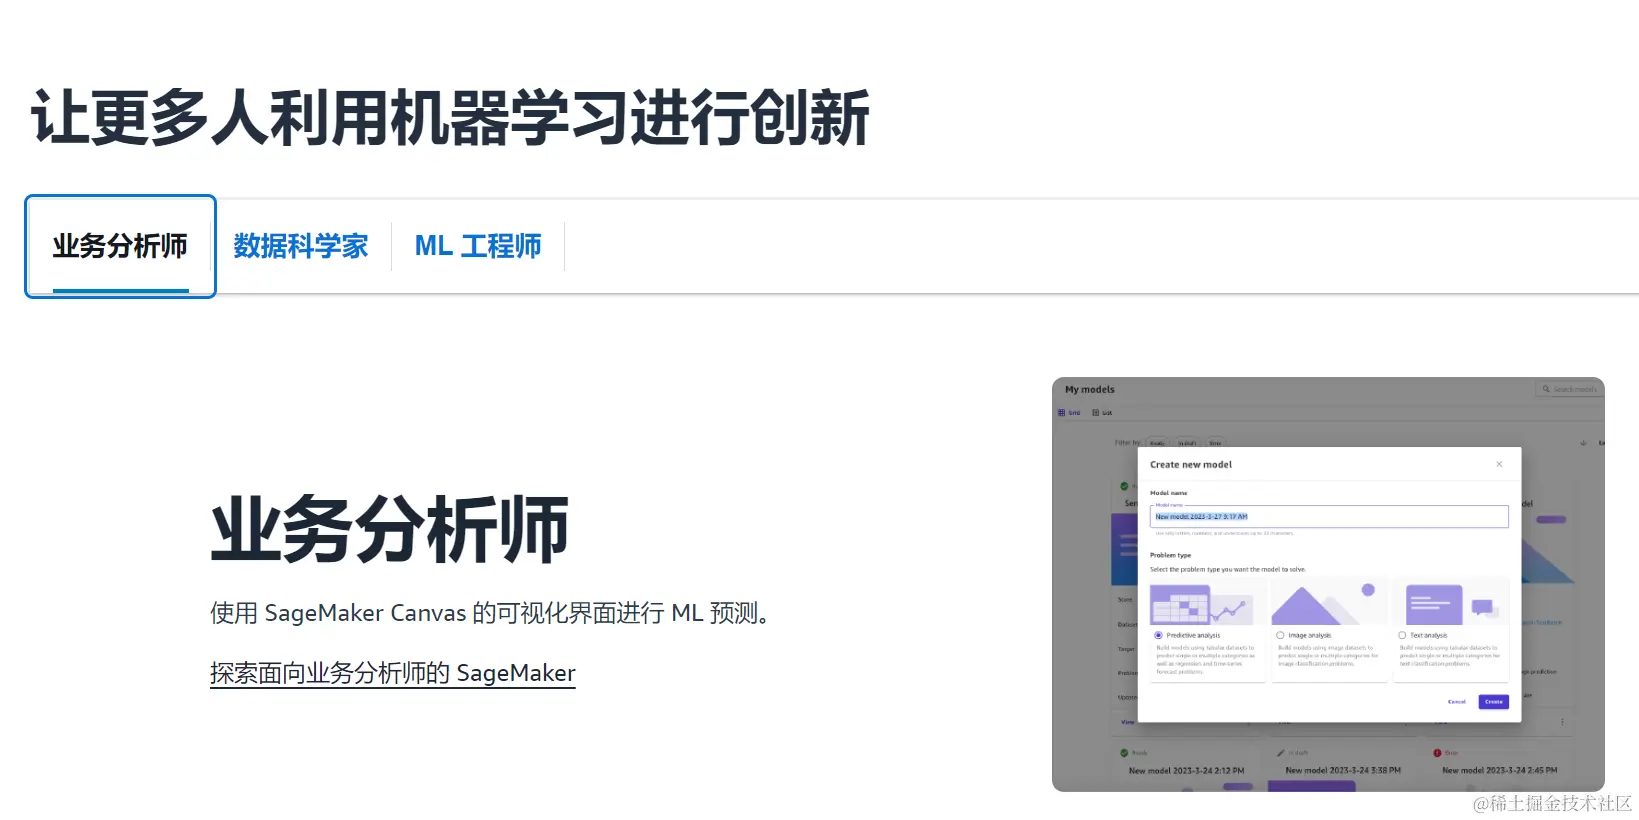The width and height of the screenshot is (1639, 820).
Task: Select the Image analysis radio button
Action: (x=1280, y=635)
